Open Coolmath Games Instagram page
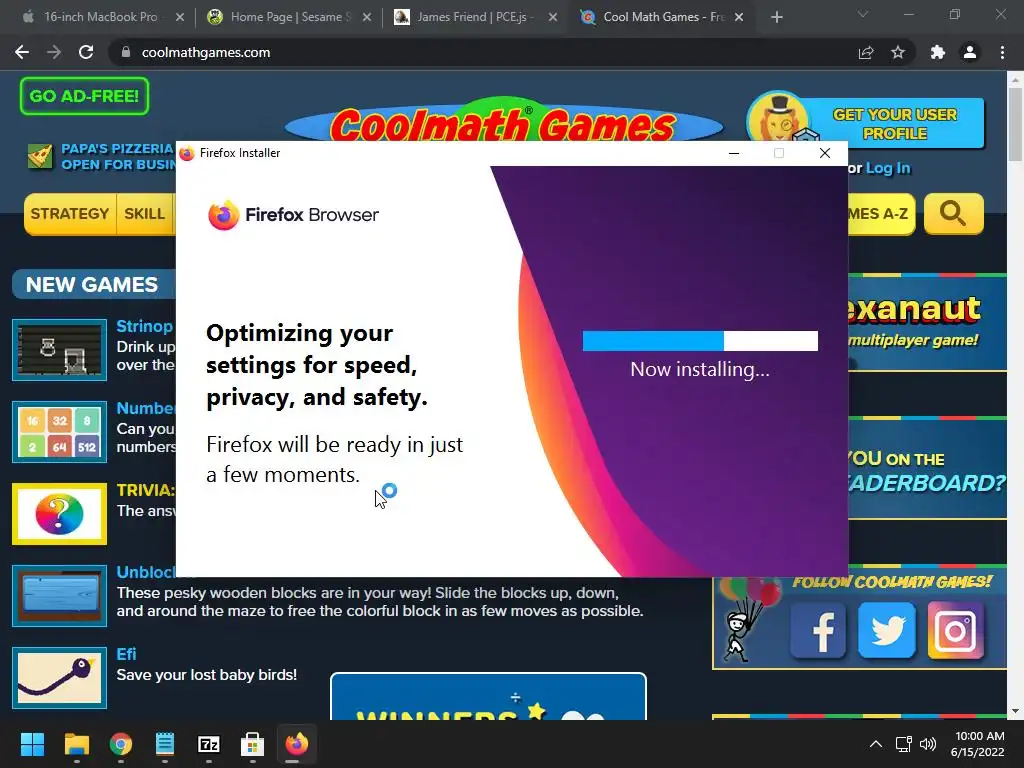 [955, 630]
